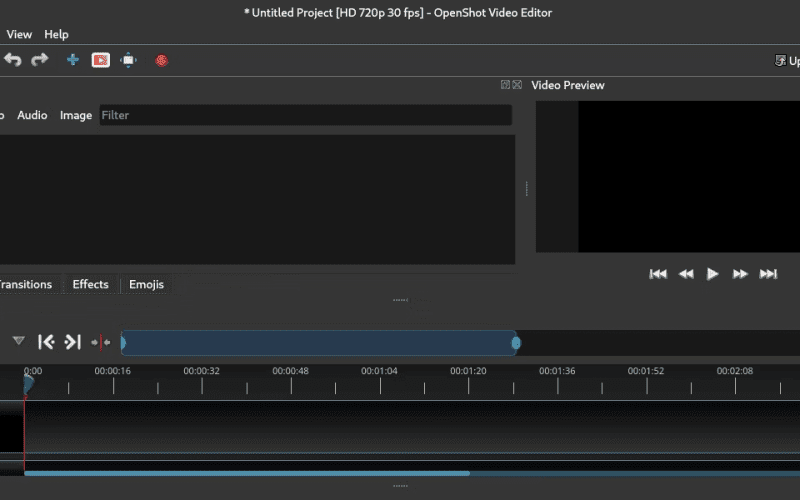Switch to the Transitions tab
Viewport: 800px width, 500px height.
(26, 284)
